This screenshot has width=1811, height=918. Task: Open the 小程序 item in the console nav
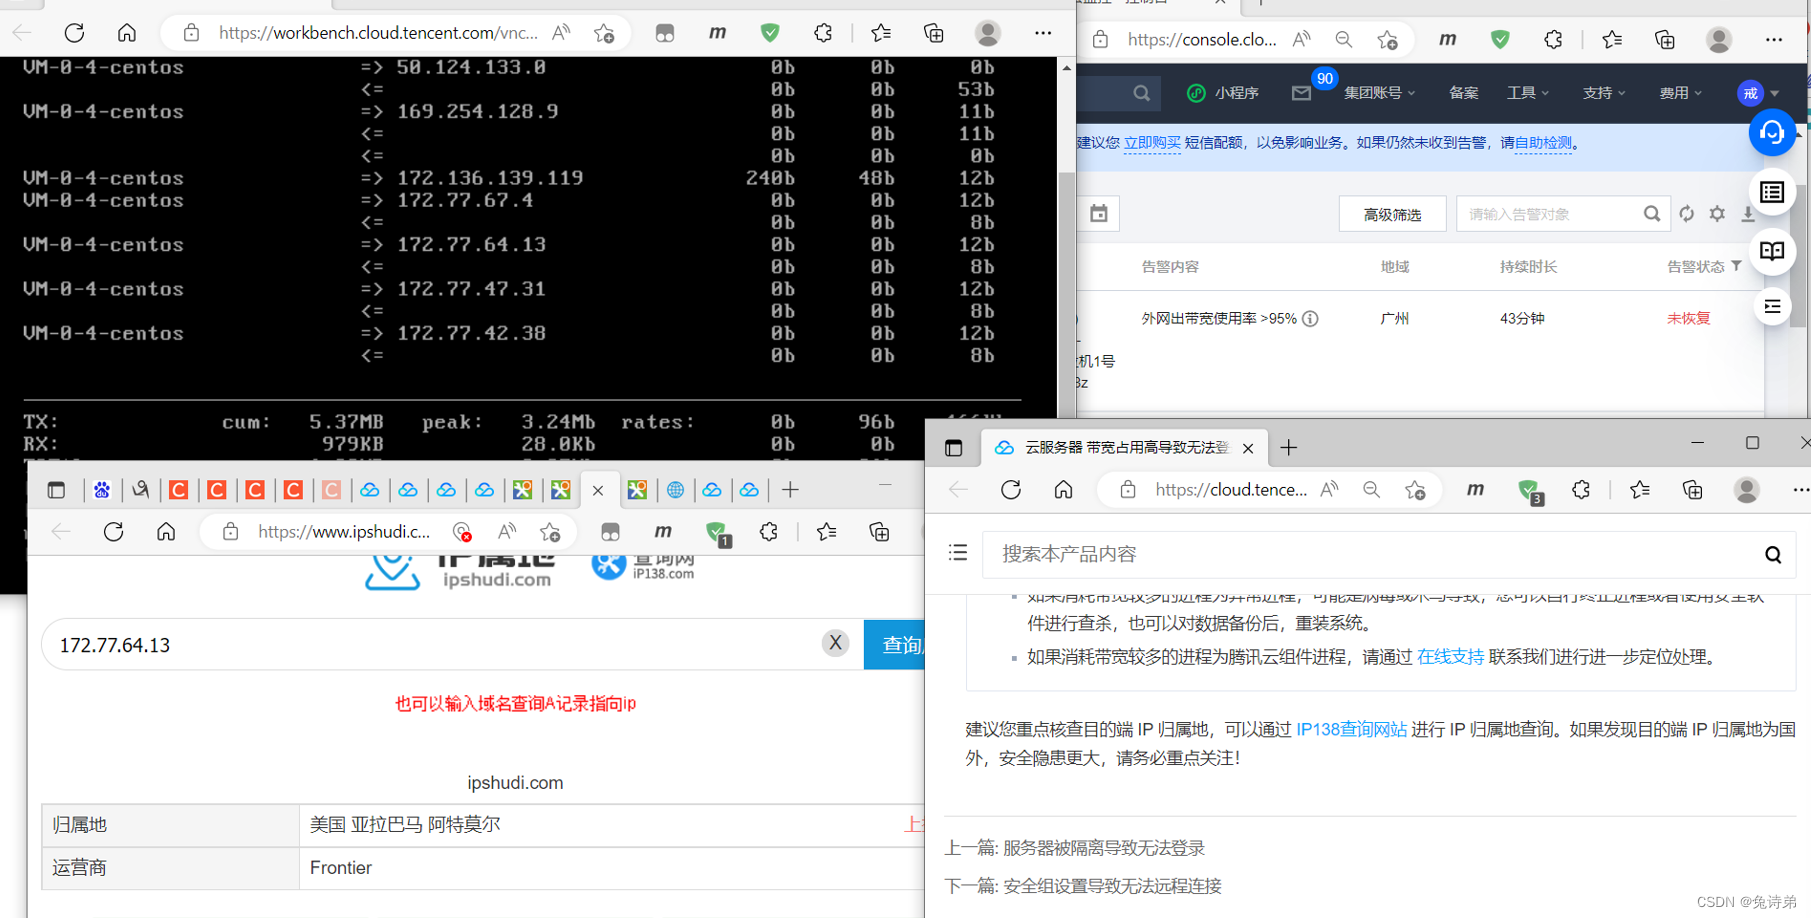1223,93
